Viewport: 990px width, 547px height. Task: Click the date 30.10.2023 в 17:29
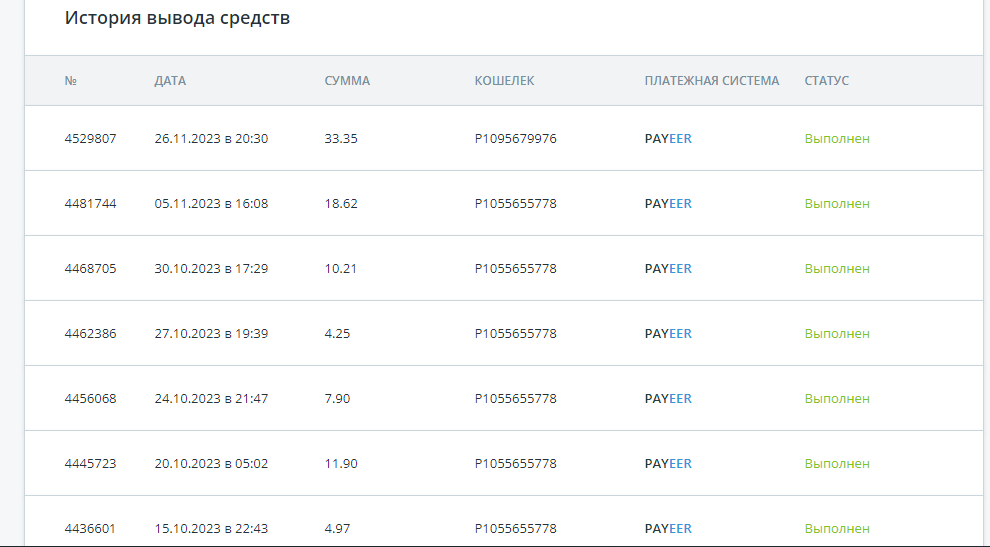tap(212, 268)
